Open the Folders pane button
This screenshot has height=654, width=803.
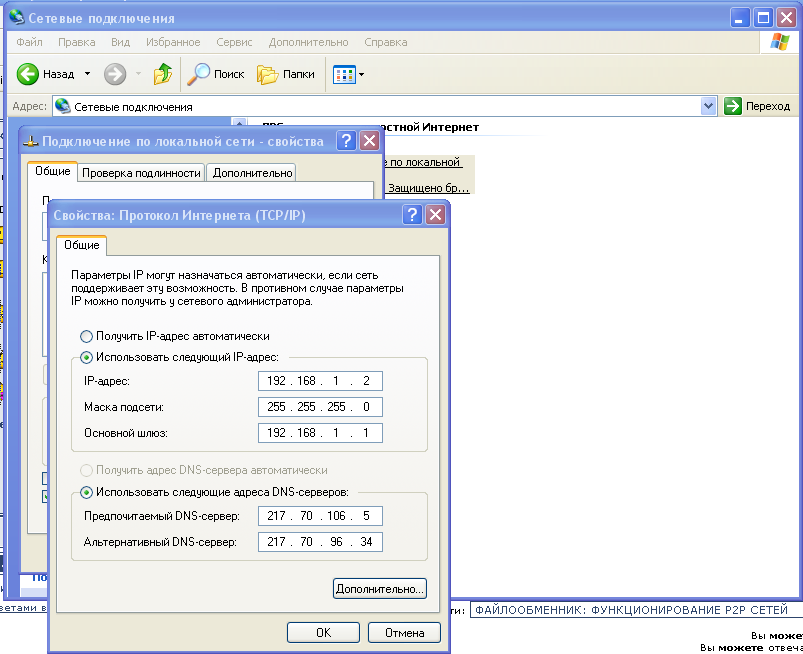[x=286, y=74]
